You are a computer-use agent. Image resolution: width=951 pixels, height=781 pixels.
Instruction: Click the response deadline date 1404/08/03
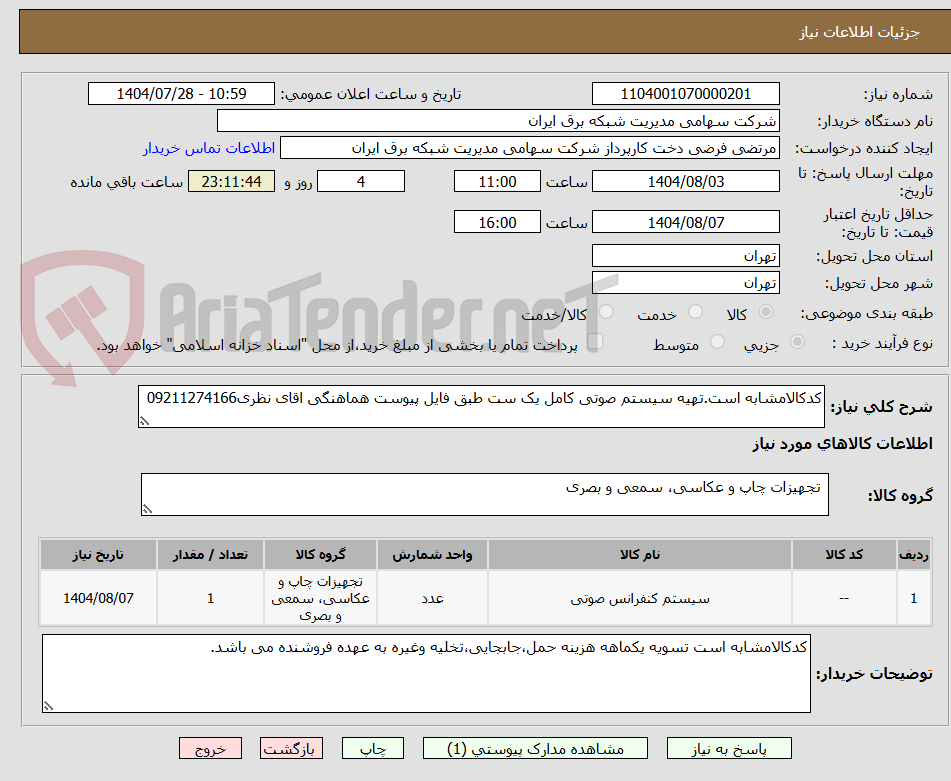point(686,181)
